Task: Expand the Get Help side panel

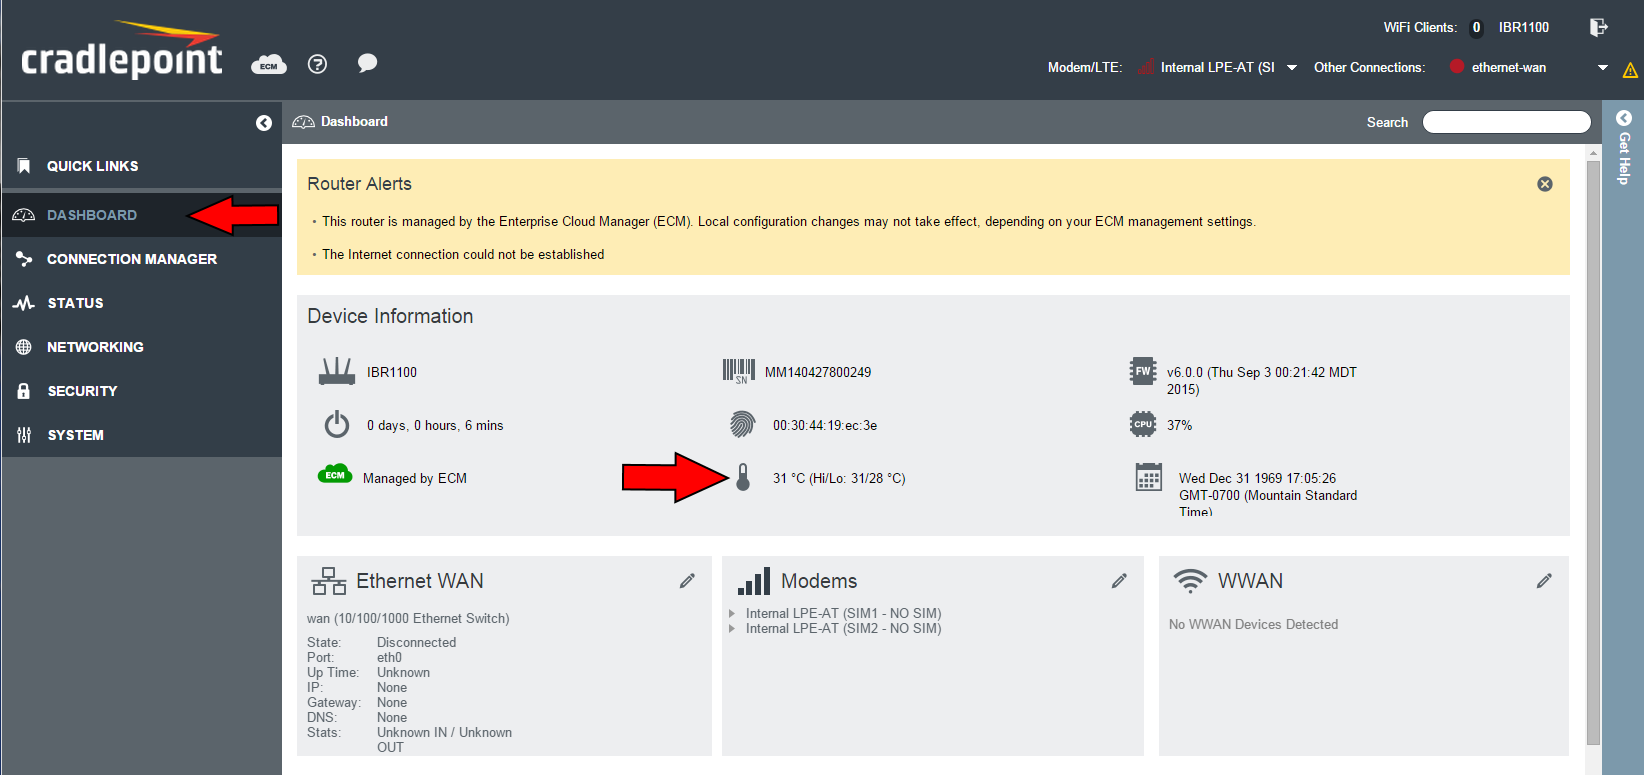Action: (1624, 147)
